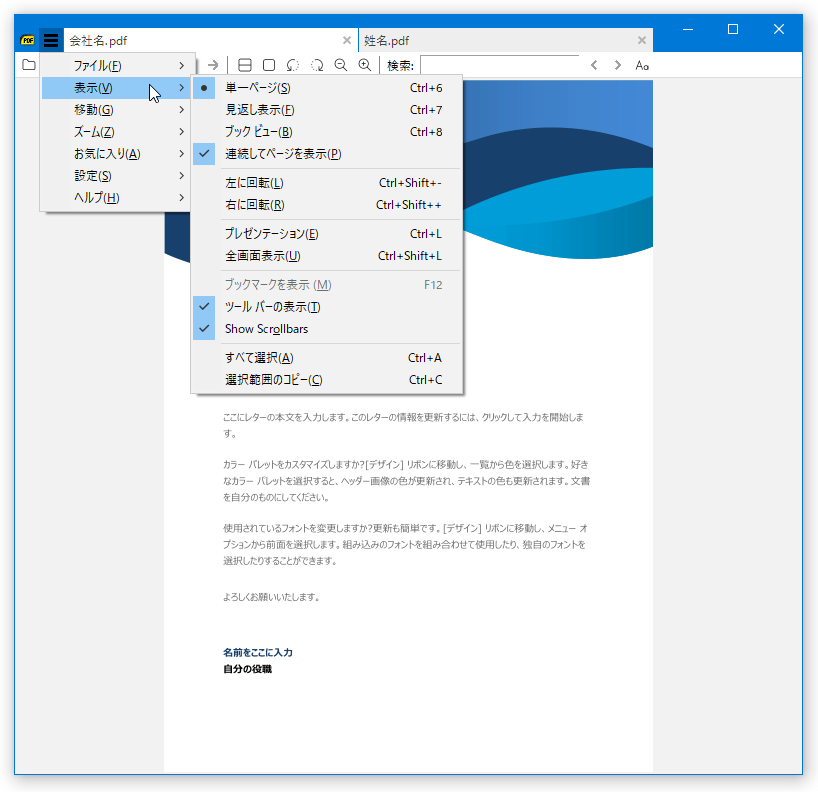Click the 検索 search input field
Screen dimensions: 818x792
[499, 65]
